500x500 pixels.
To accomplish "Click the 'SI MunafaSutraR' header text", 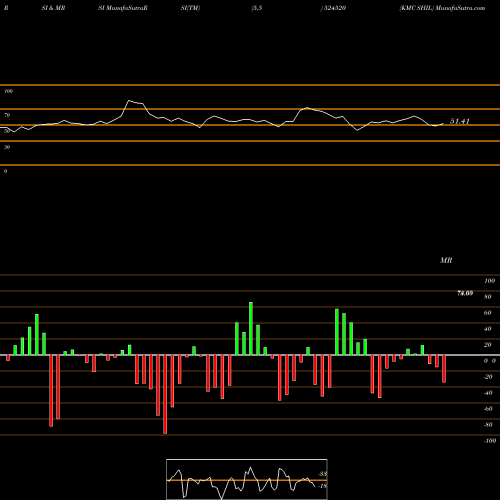I will click(x=123, y=8).
